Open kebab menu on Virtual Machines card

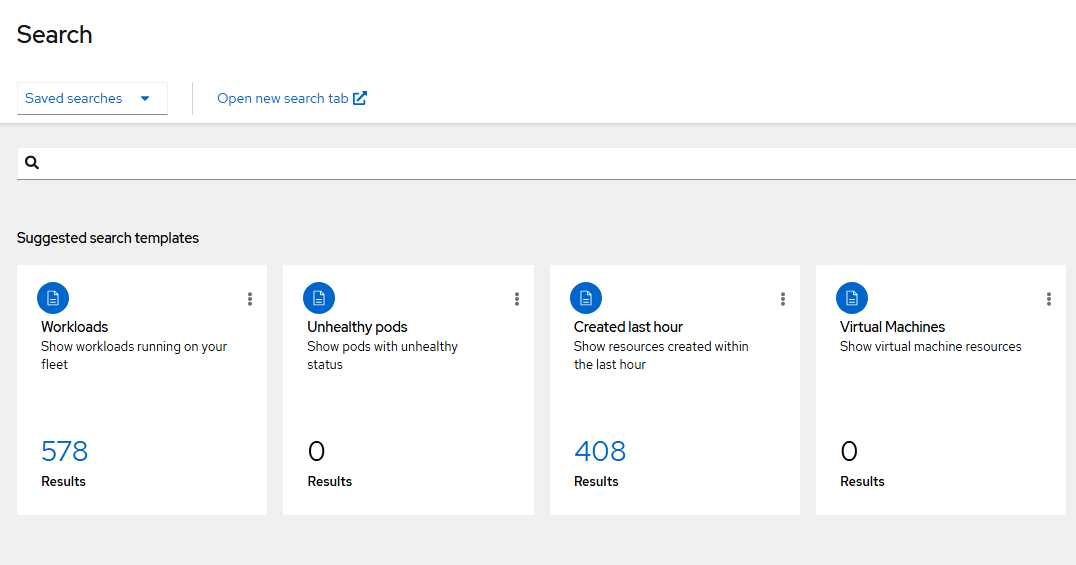coord(1049,299)
